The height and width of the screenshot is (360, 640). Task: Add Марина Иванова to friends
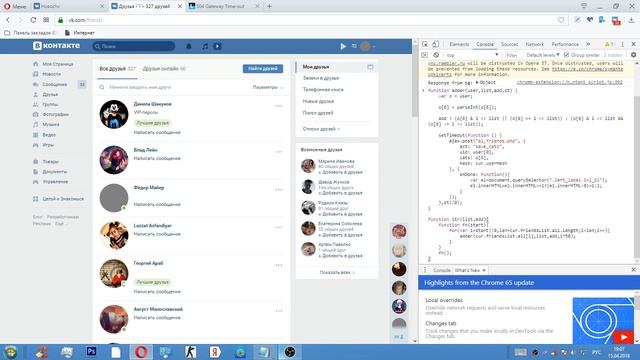point(340,172)
